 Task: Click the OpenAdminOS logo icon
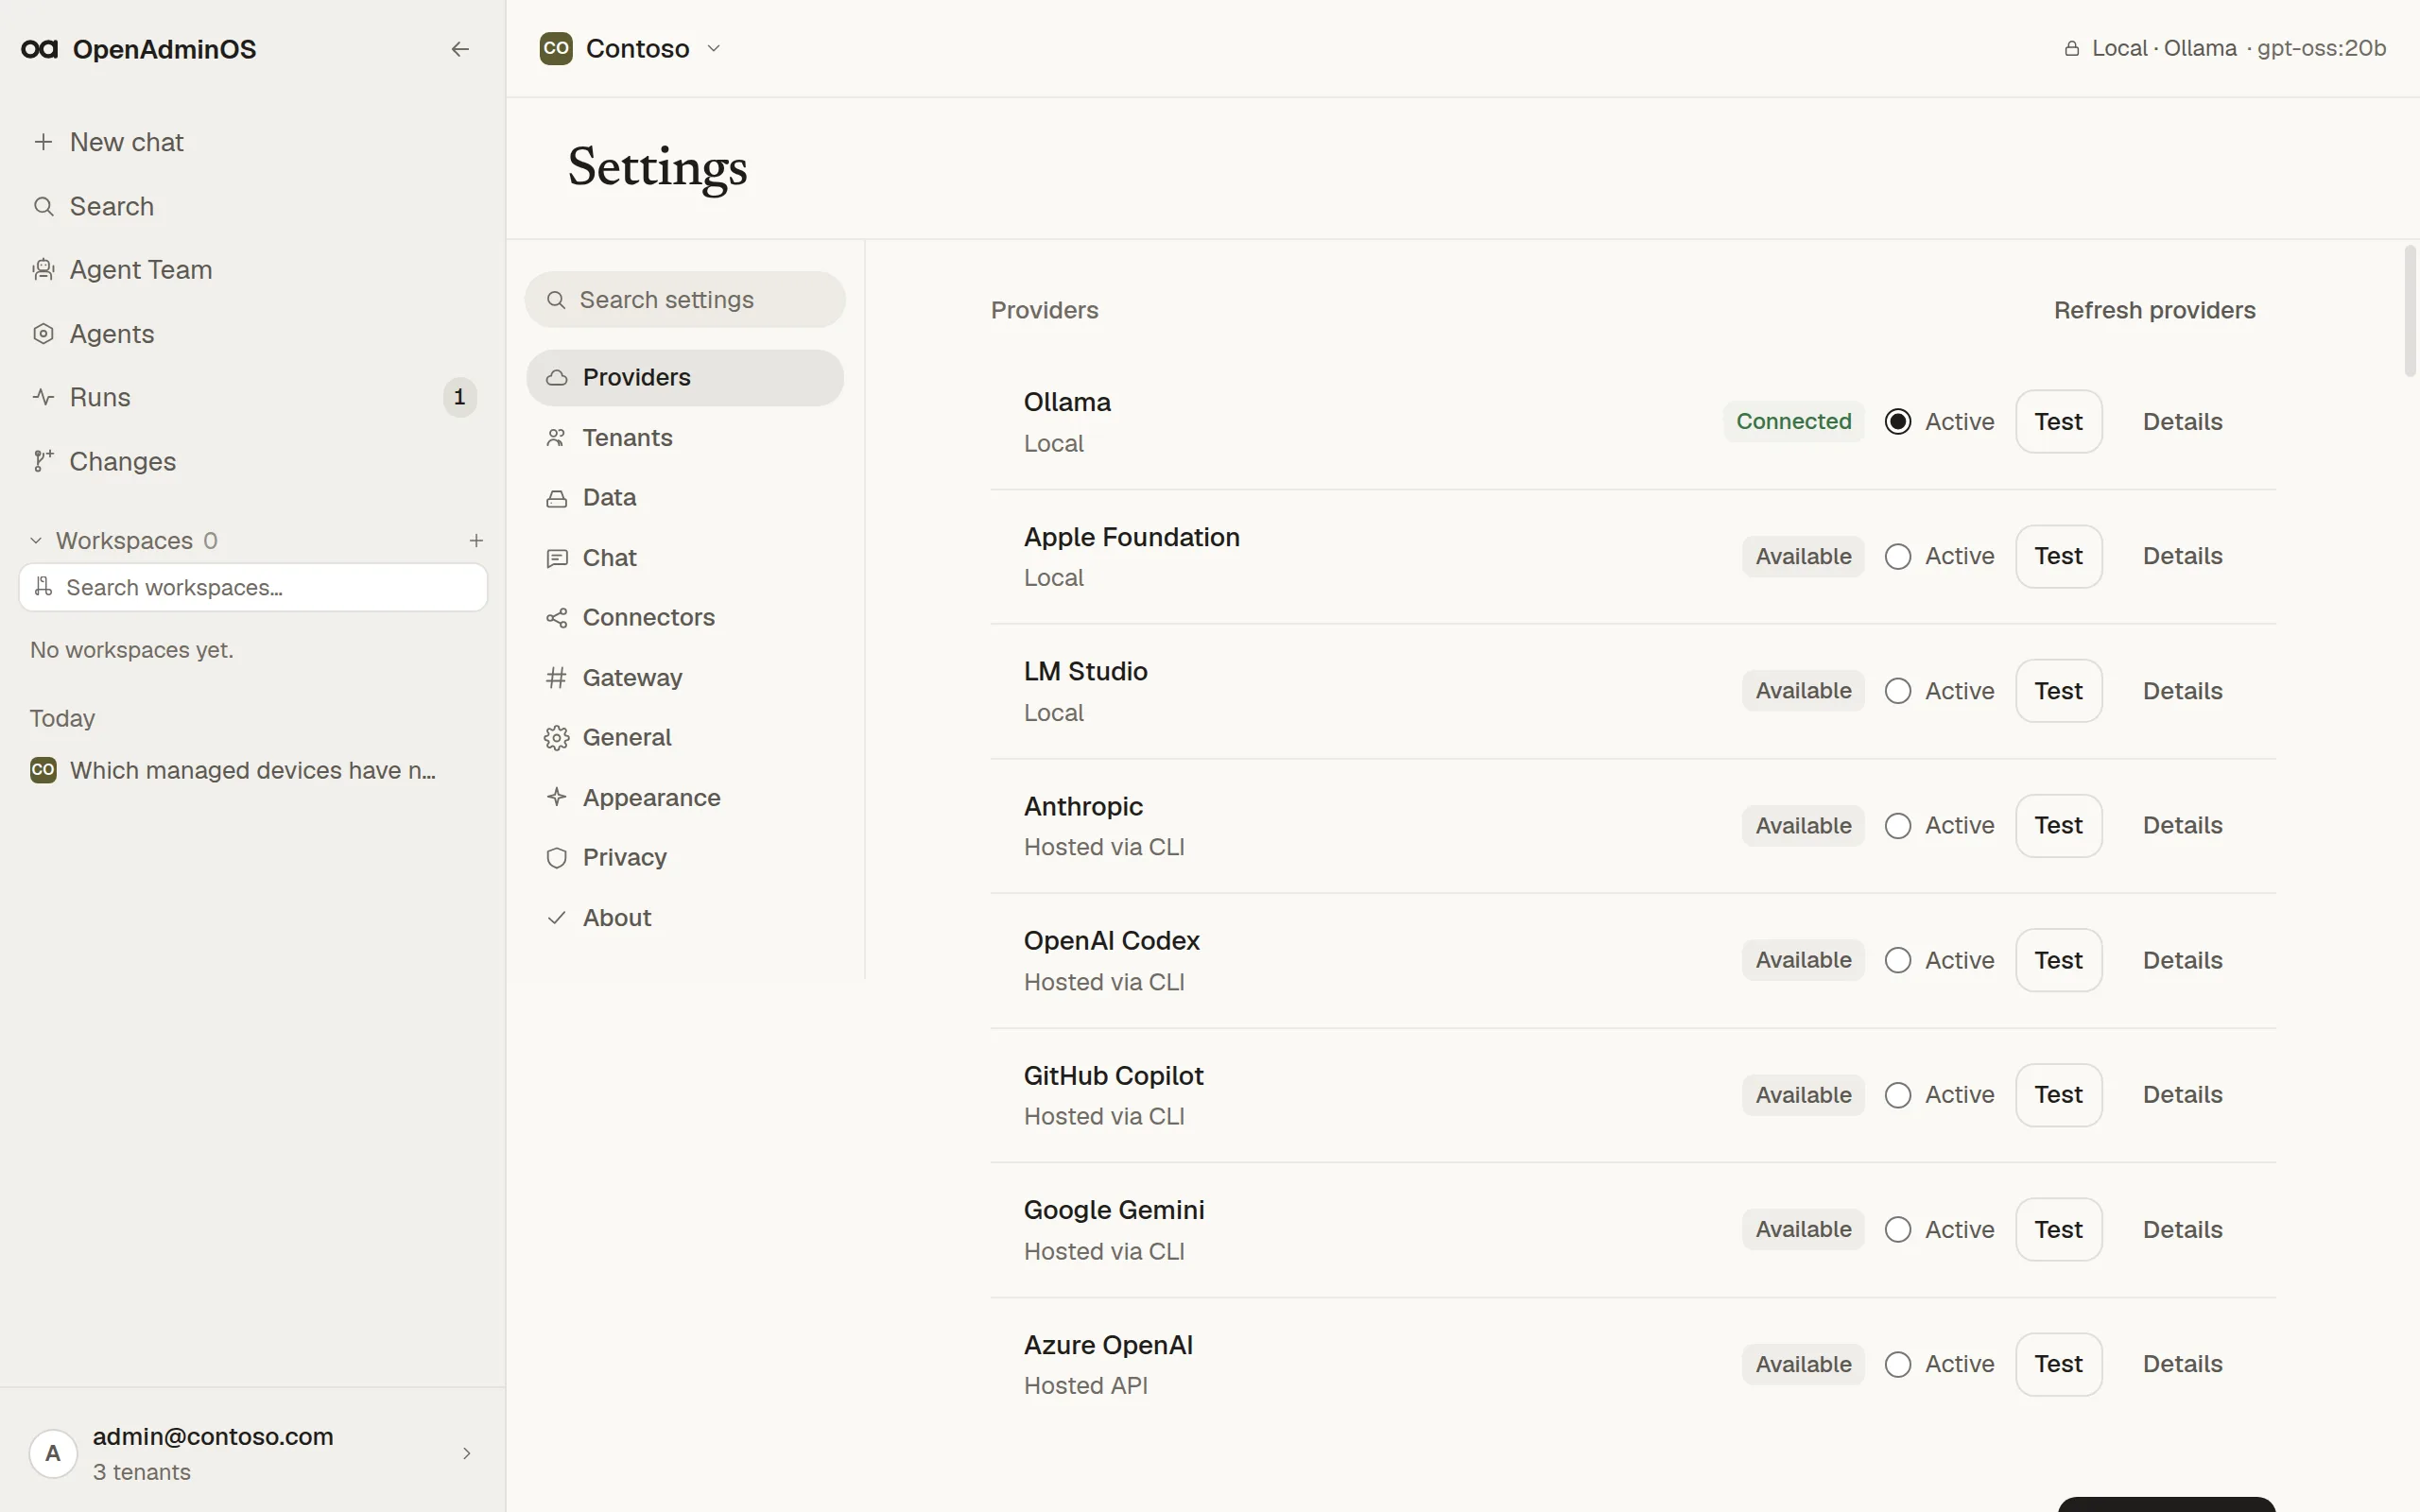click(x=40, y=49)
